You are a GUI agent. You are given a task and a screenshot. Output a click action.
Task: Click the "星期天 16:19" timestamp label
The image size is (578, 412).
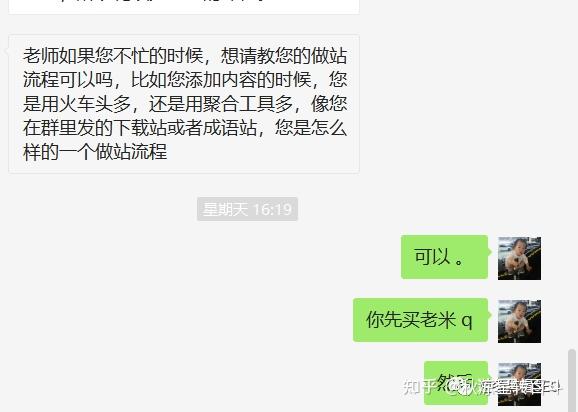(x=247, y=209)
